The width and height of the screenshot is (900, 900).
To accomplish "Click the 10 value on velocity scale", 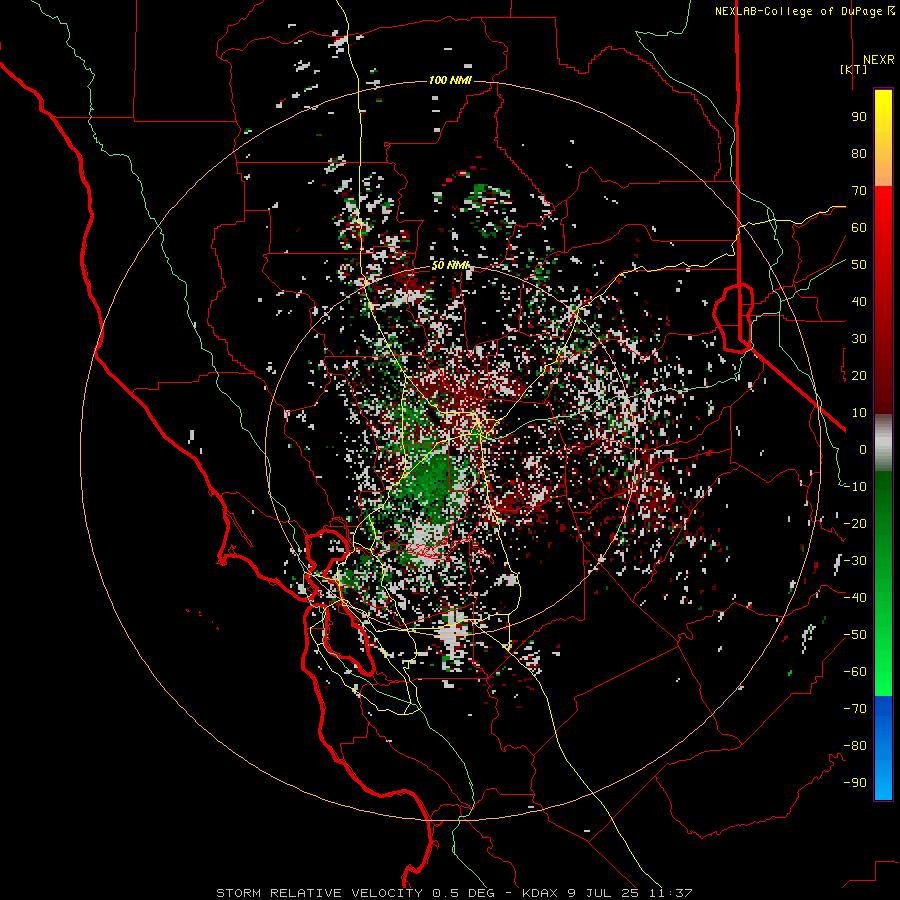I will (859, 413).
